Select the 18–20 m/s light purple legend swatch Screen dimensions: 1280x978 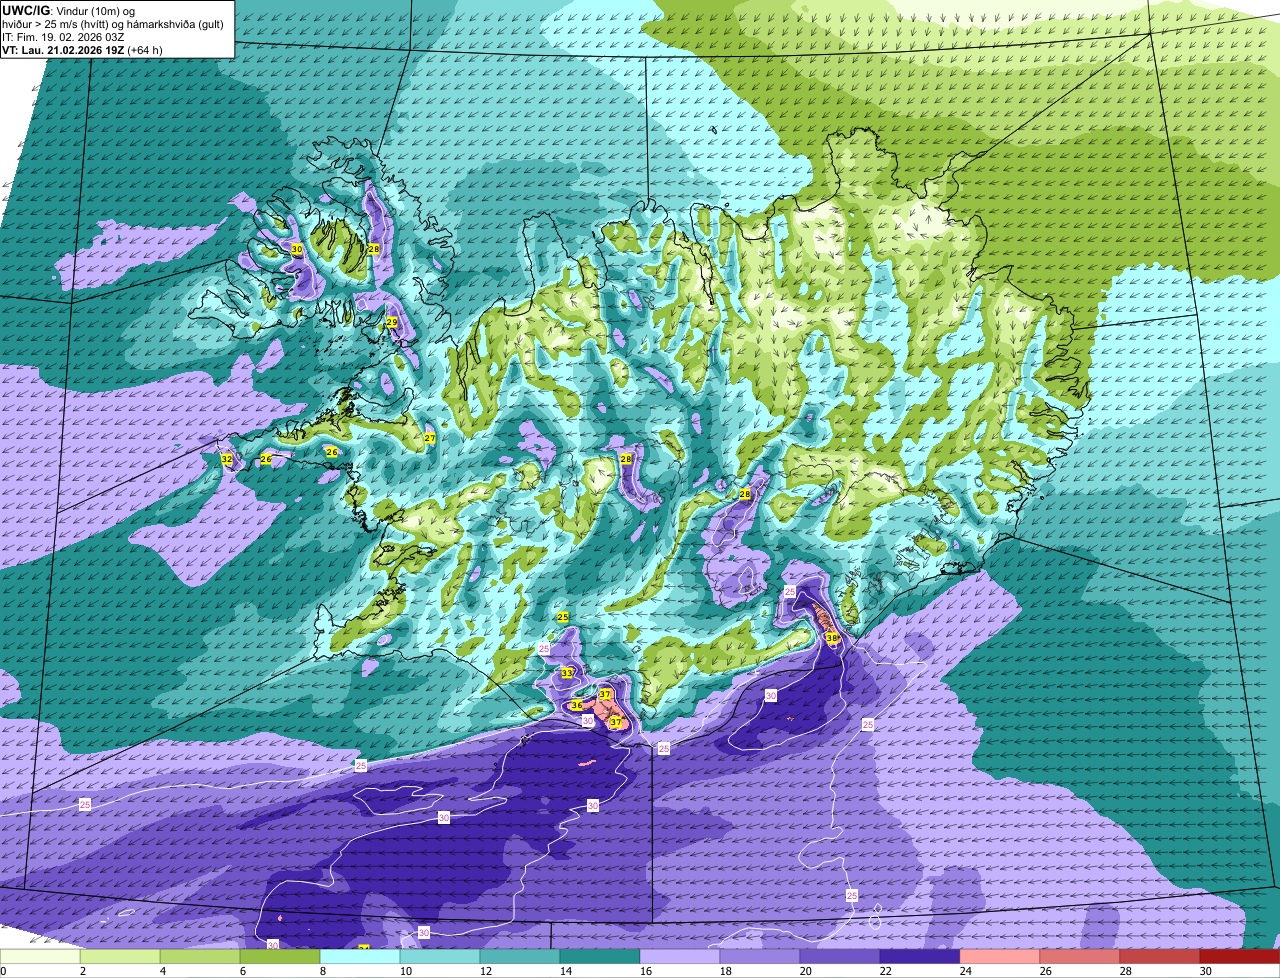pyautogui.click(x=760, y=957)
